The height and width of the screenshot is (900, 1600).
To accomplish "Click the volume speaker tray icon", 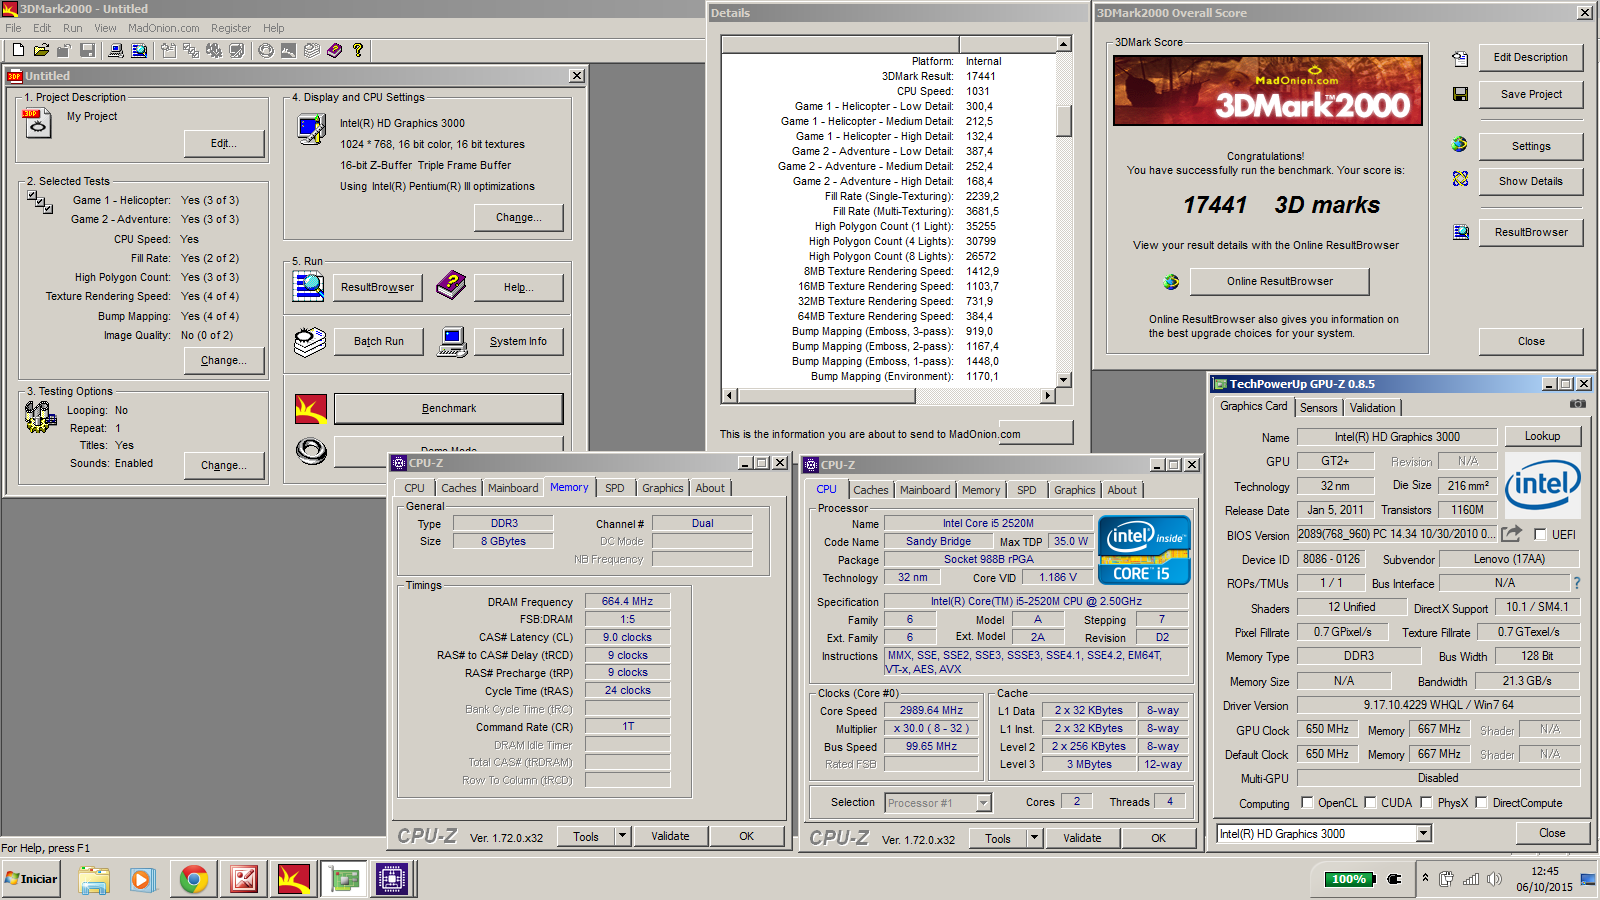I will pyautogui.click(x=1494, y=879).
